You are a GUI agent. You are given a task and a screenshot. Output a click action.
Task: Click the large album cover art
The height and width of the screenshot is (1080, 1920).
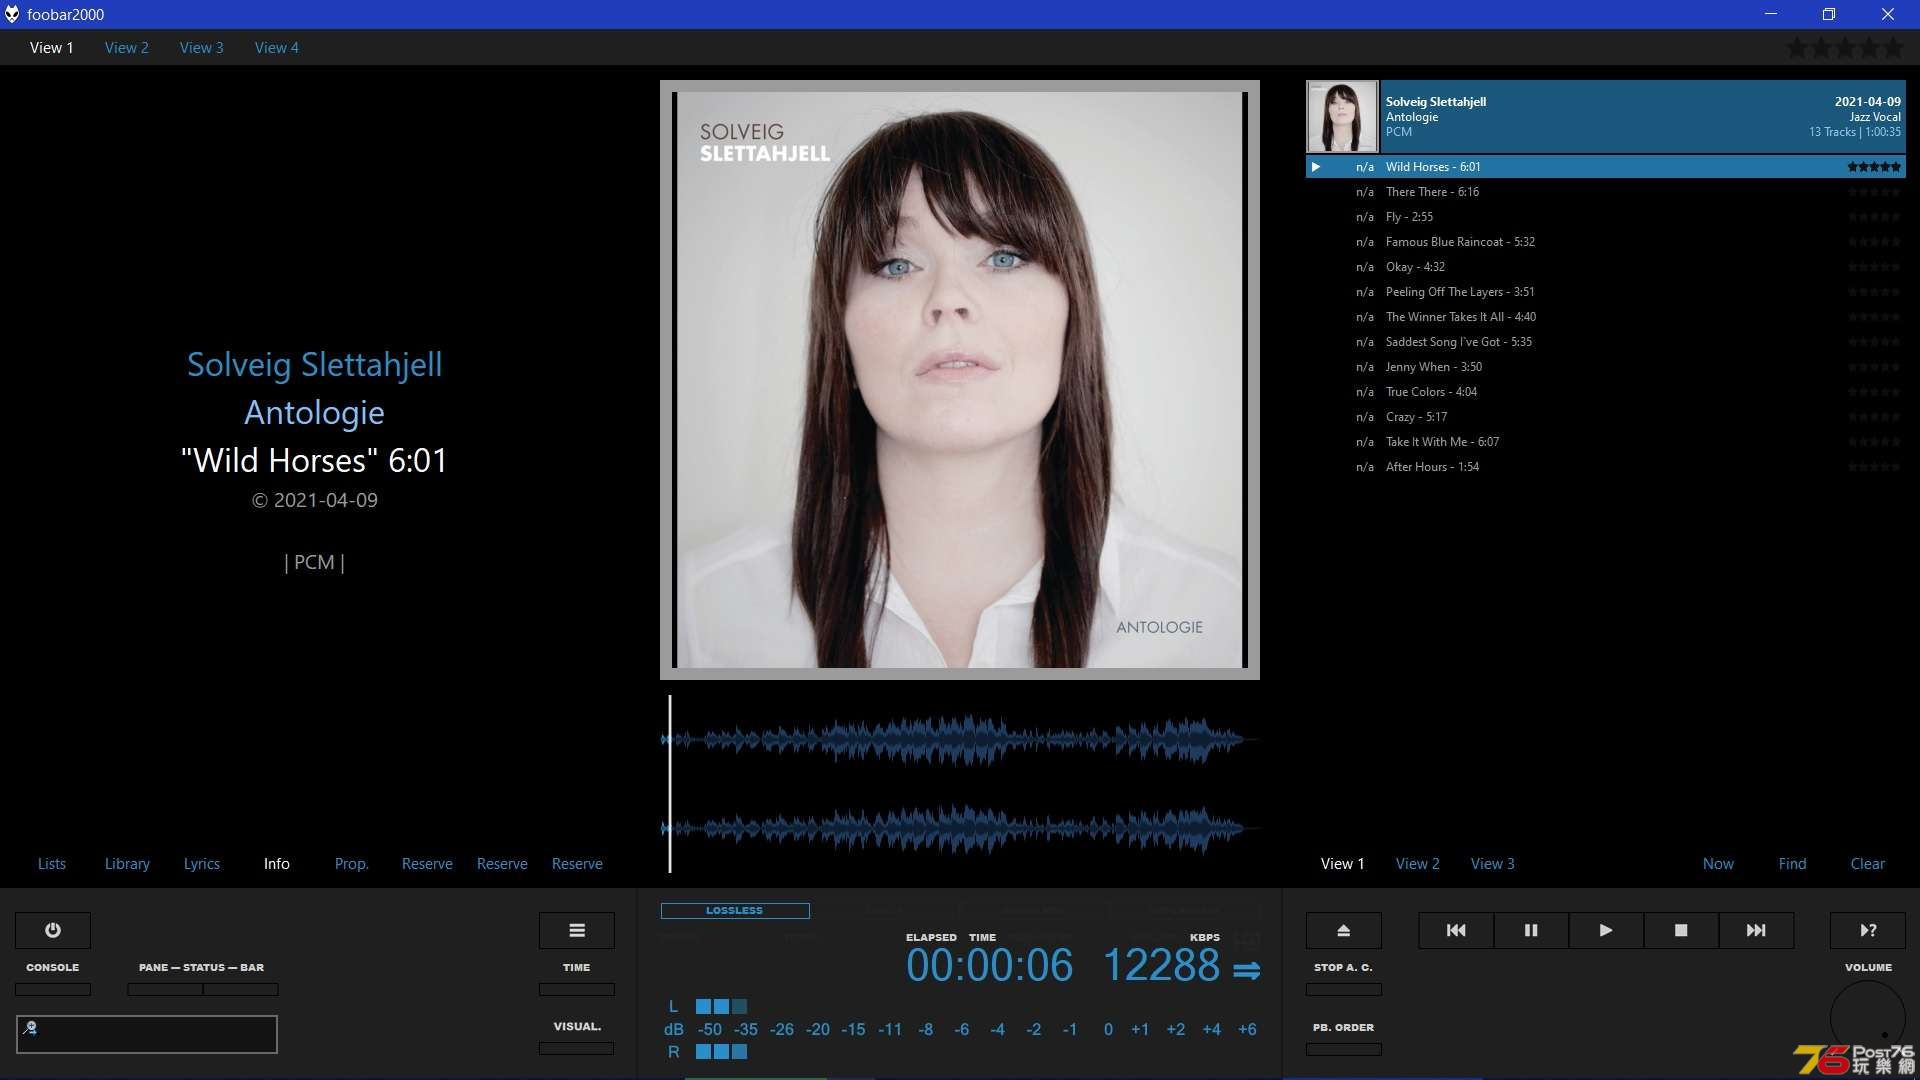coord(960,380)
